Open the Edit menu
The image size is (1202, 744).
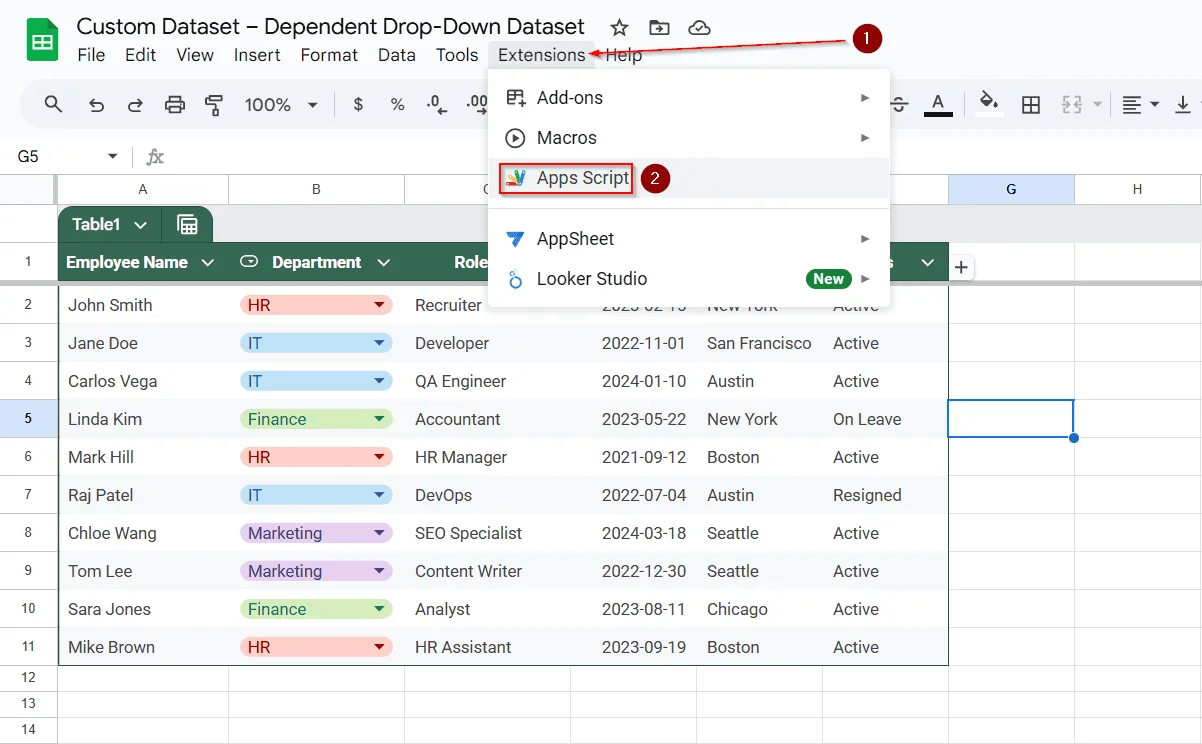click(x=141, y=55)
